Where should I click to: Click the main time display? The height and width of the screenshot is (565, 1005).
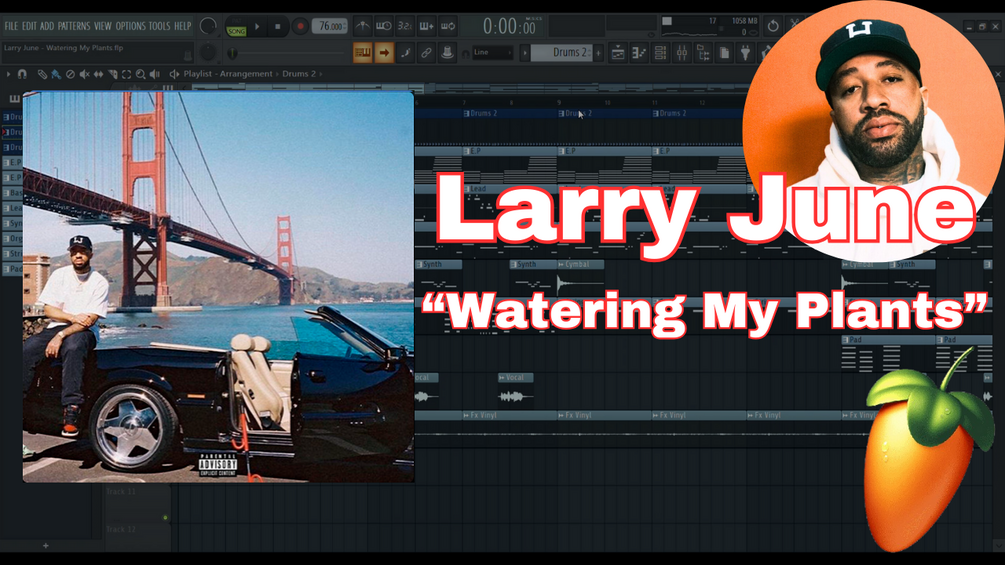click(x=510, y=27)
